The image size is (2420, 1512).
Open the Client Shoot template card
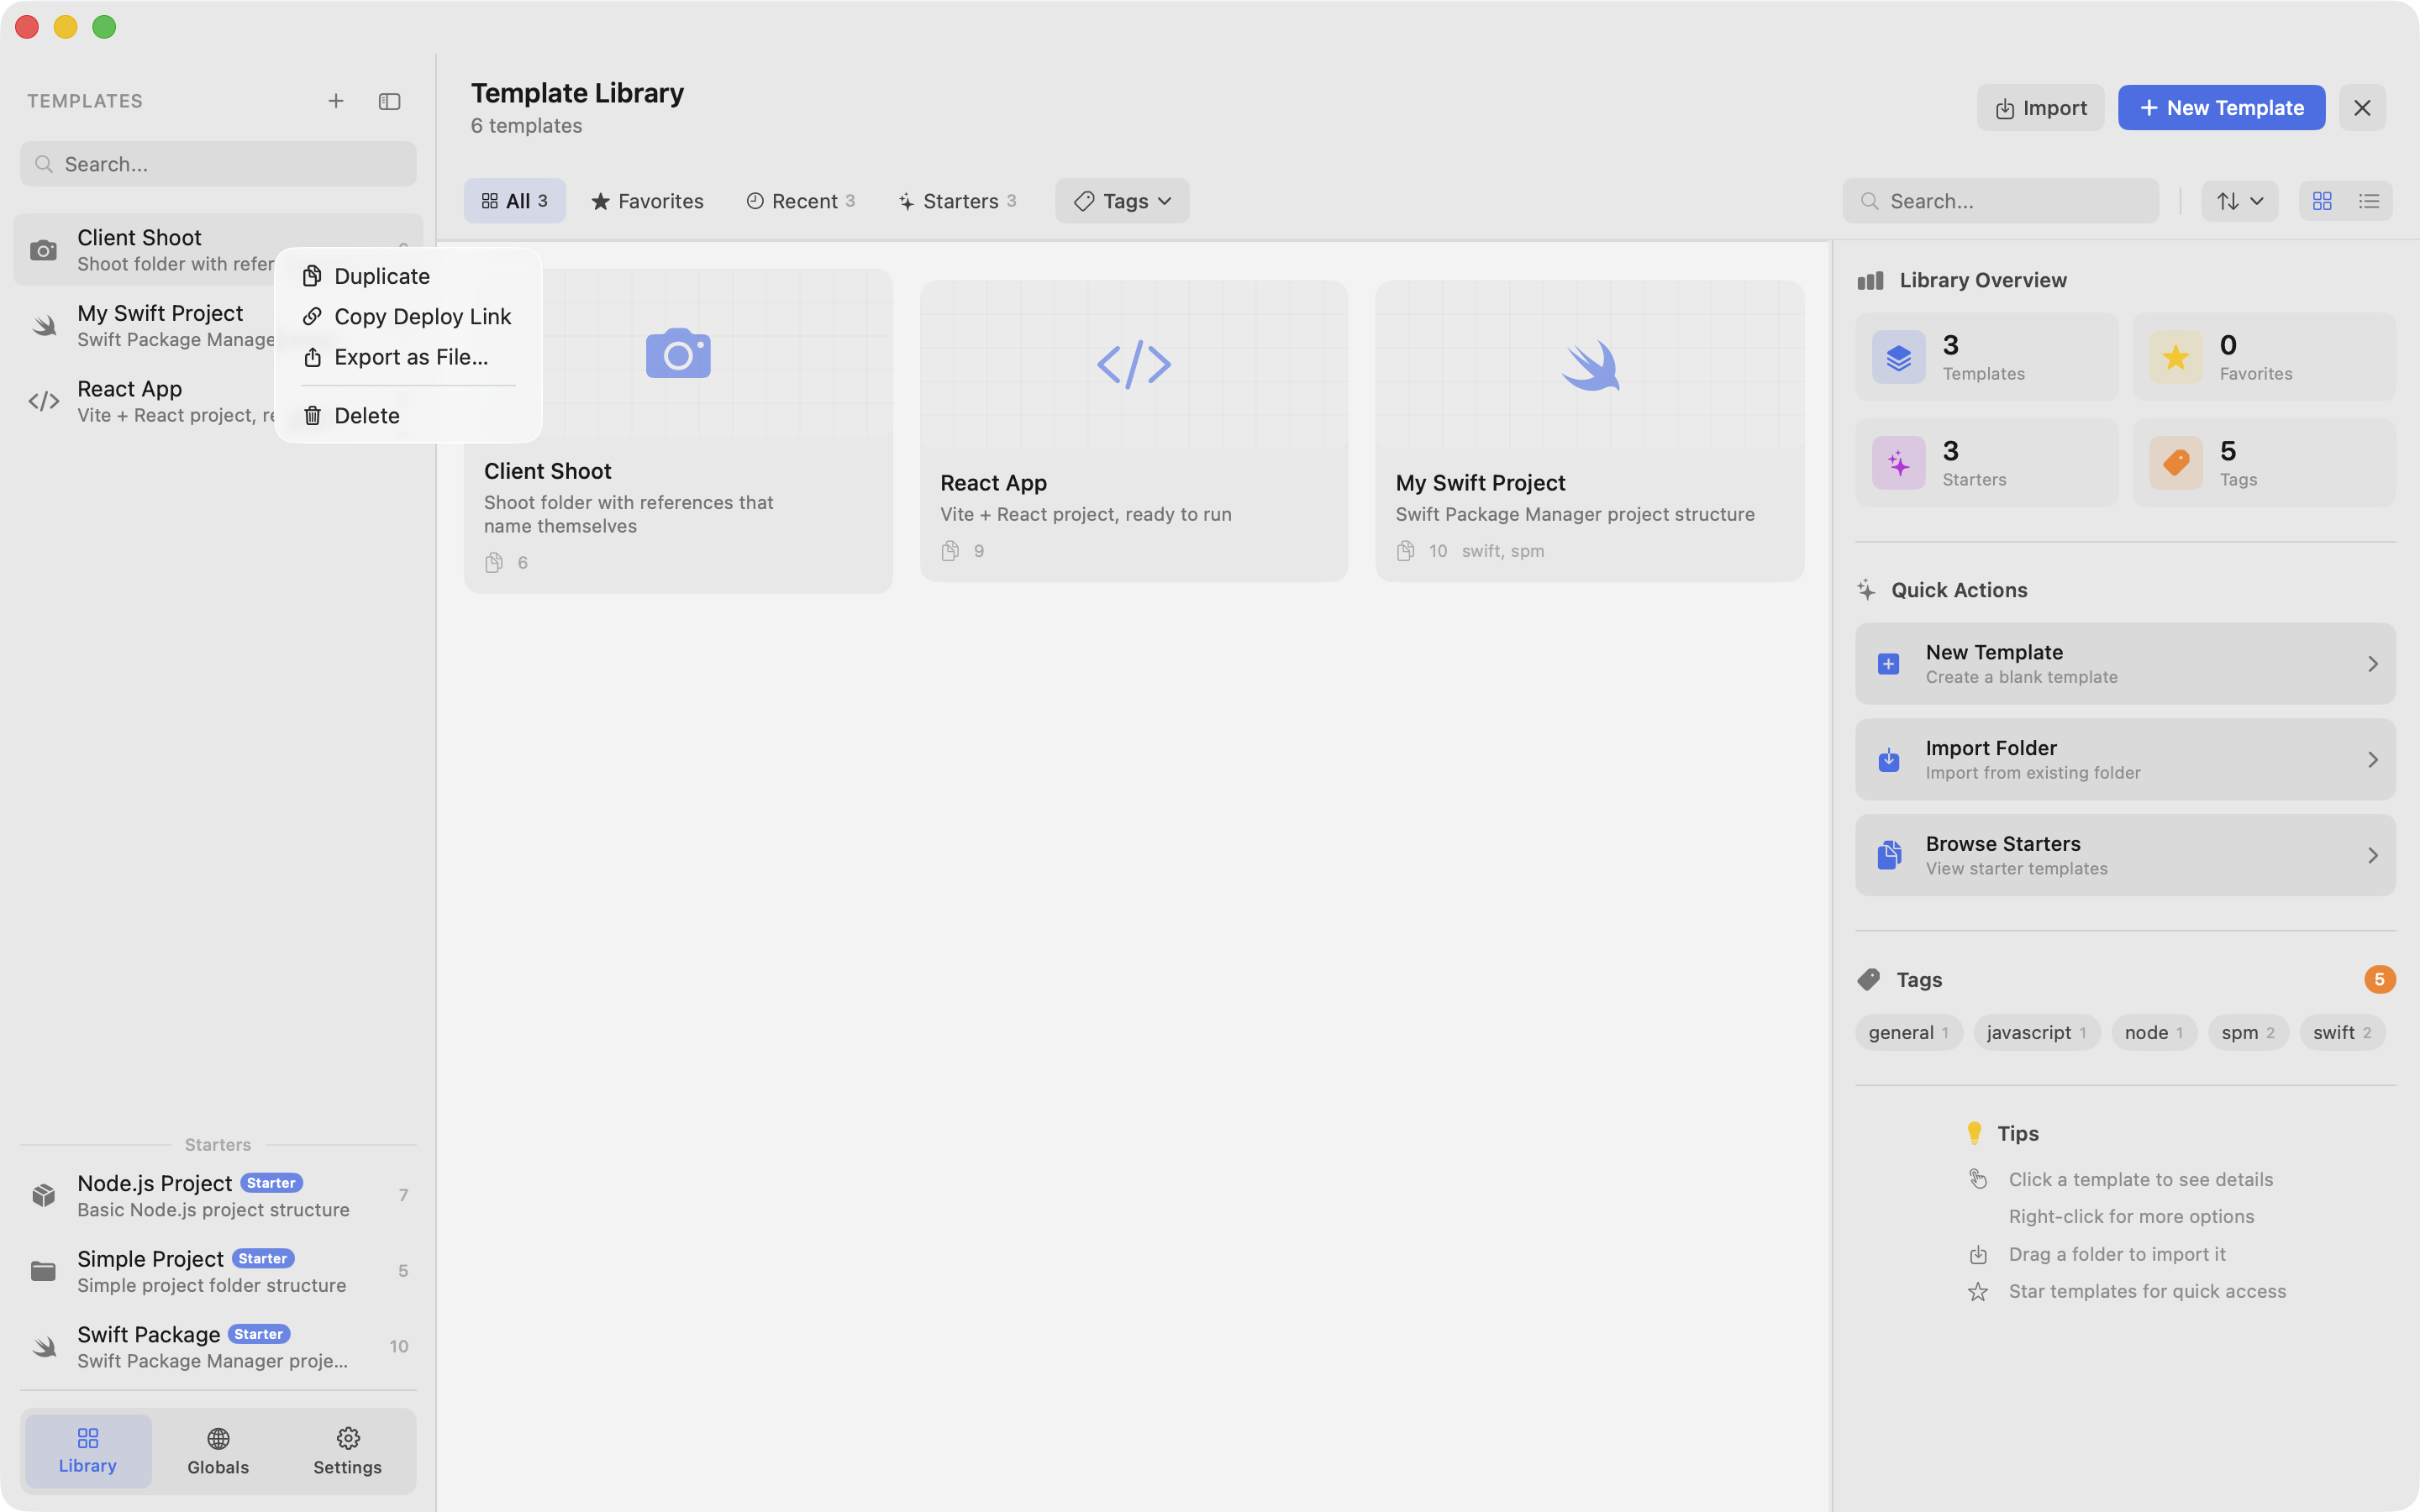[678, 431]
